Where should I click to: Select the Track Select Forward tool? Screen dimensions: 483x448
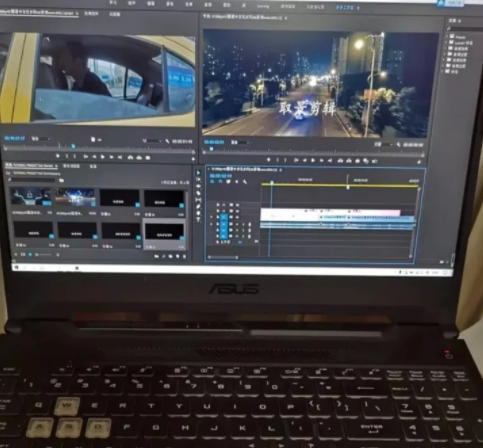point(199,179)
